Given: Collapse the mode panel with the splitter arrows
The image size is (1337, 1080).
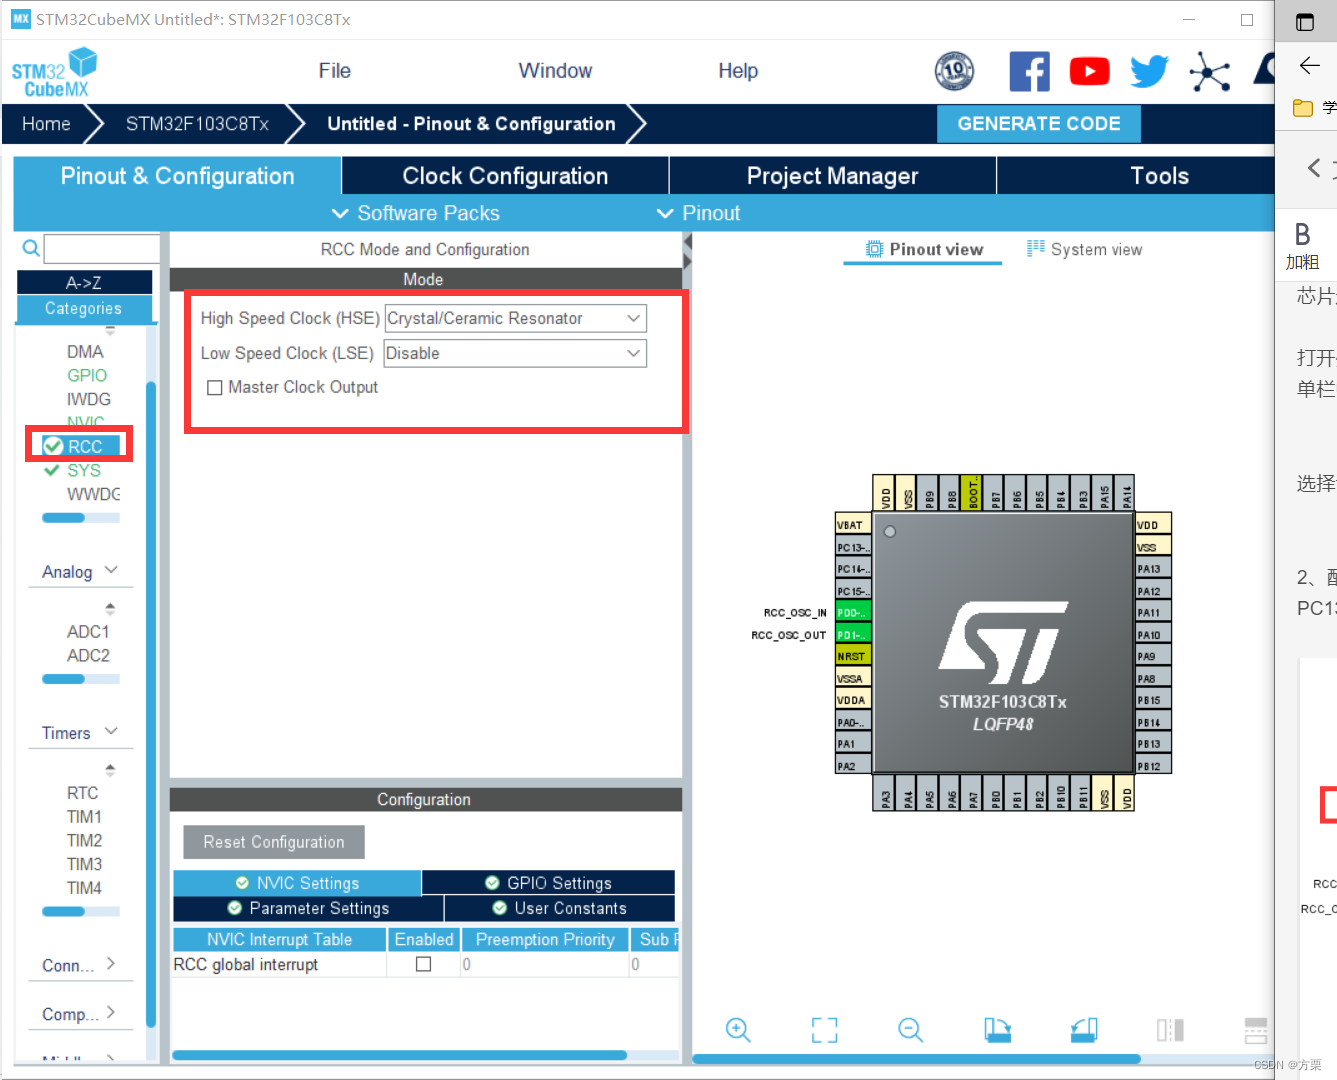Looking at the screenshot, I should pyautogui.click(x=687, y=251).
